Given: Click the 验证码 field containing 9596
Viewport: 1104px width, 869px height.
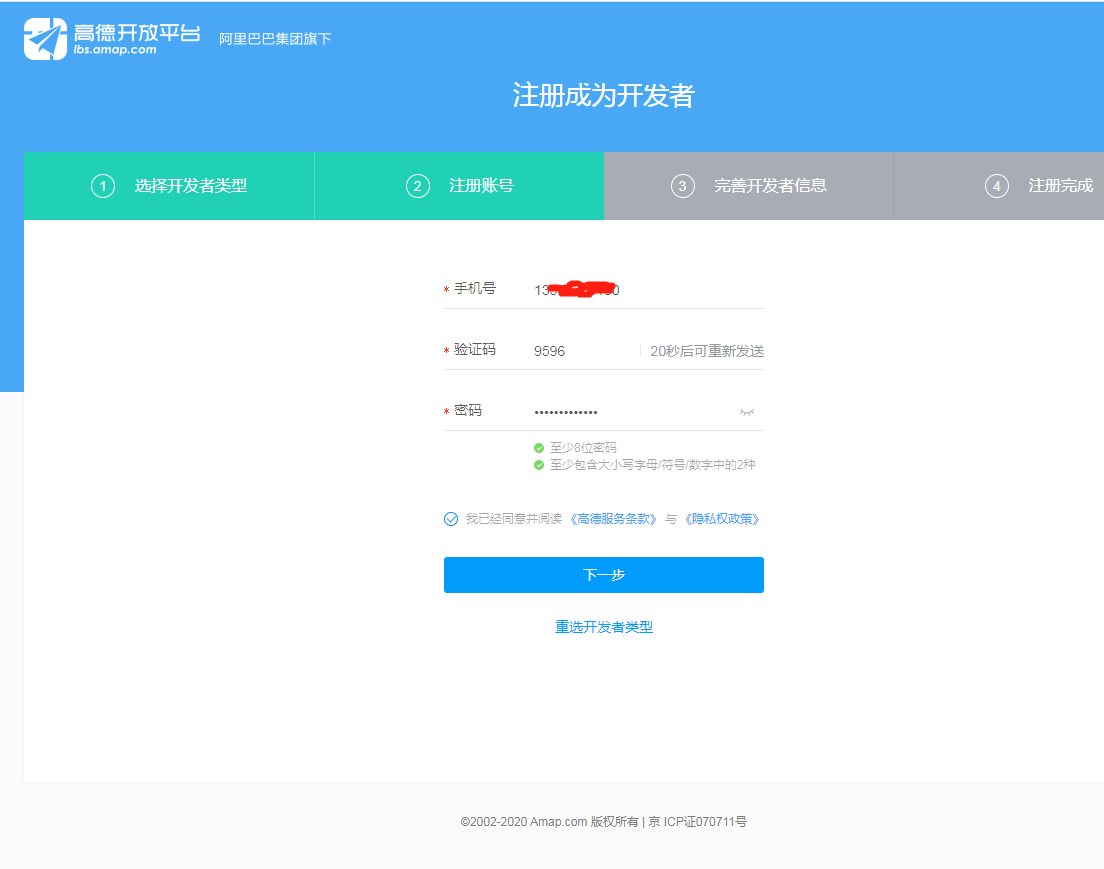Looking at the screenshot, I should 580,351.
